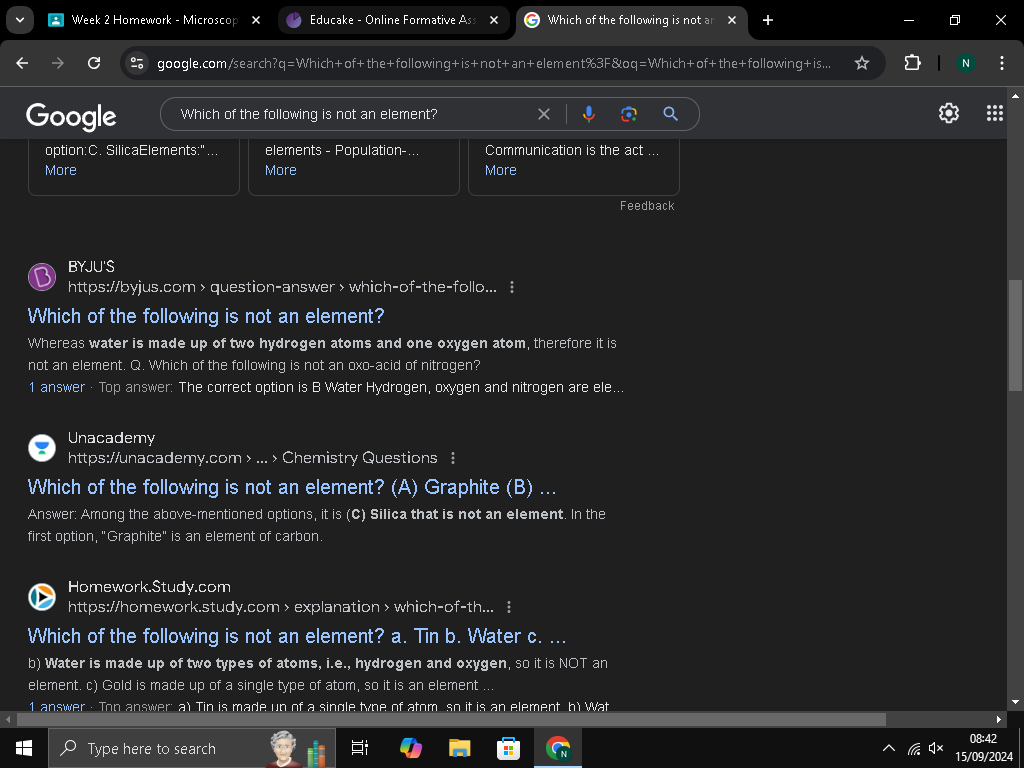Go to Google homepage via logo
This screenshot has width=1024, height=768.
point(71,116)
